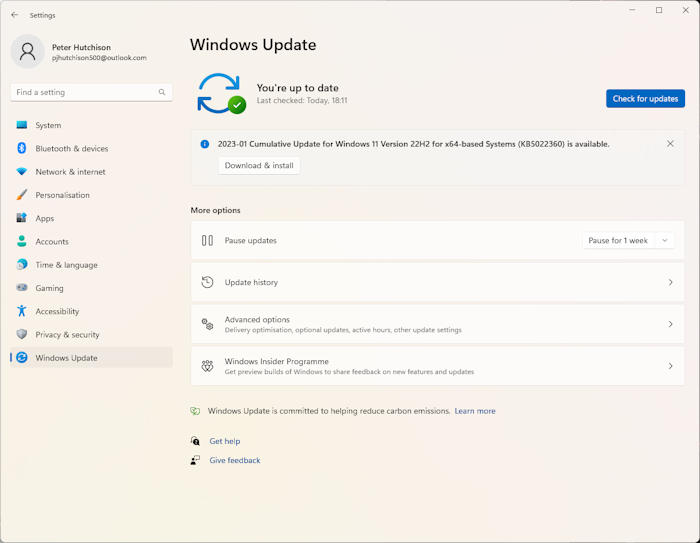Click the blue info icon beside cumulative update
The image size is (700, 543).
coord(204,144)
